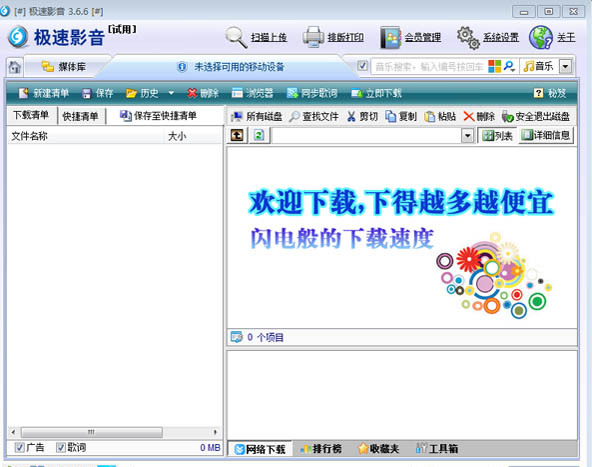
Task: Open 浏览器 toolbar item
Action: pyautogui.click(x=252, y=93)
